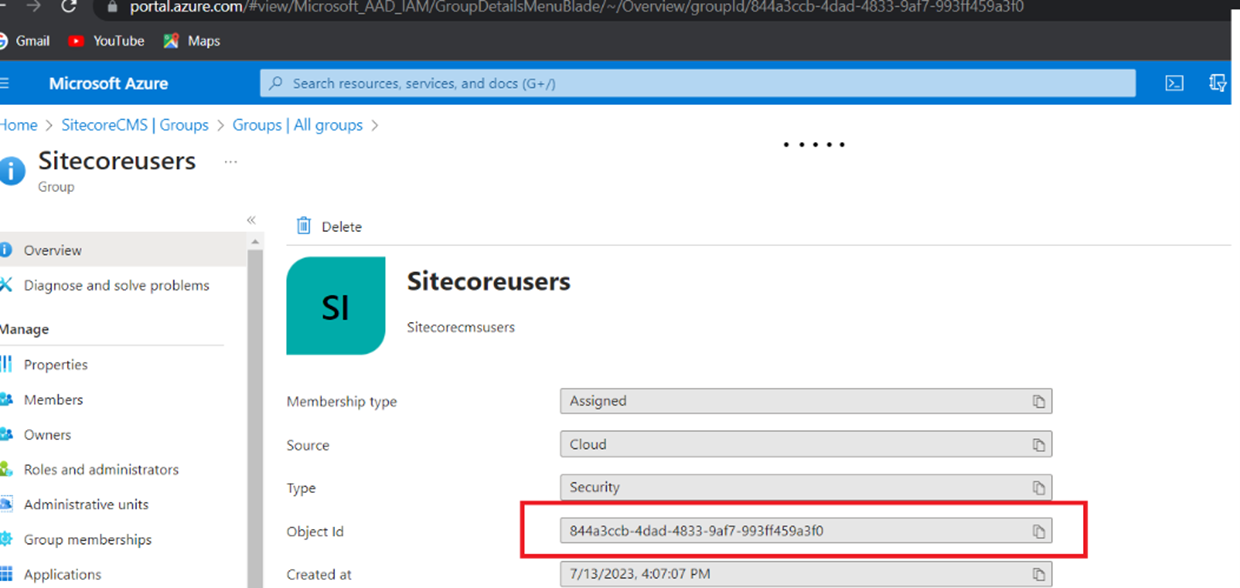Viewport: 1240px width, 588px height.
Task: Click the Created at label
Action: pos(319,575)
